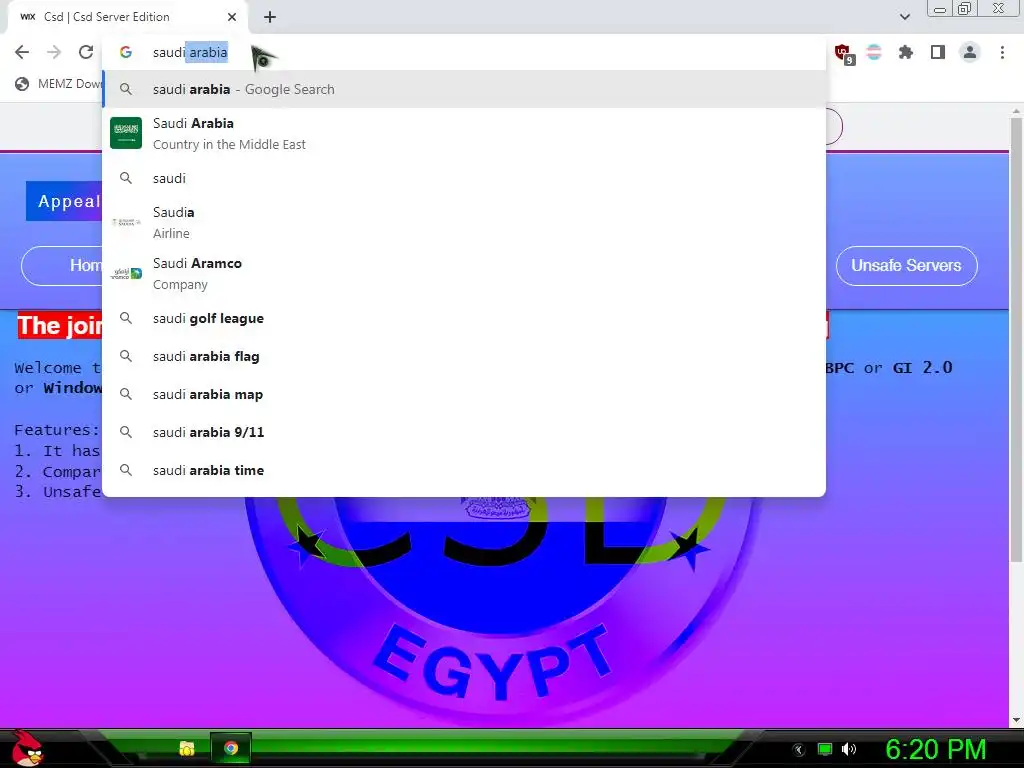This screenshot has height=768, width=1024.
Task: Choose the Saudi Aramco Company suggestion
Action: [x=464, y=274]
